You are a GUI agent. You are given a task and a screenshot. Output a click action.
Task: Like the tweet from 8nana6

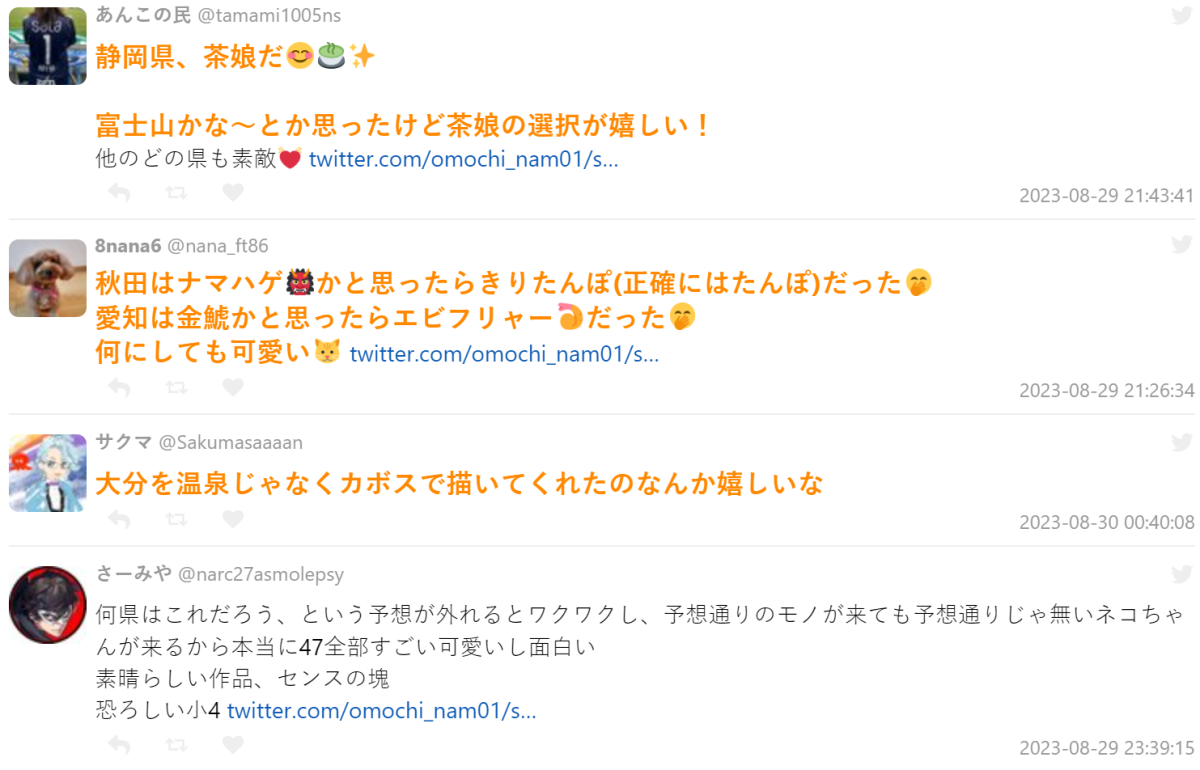[233, 387]
